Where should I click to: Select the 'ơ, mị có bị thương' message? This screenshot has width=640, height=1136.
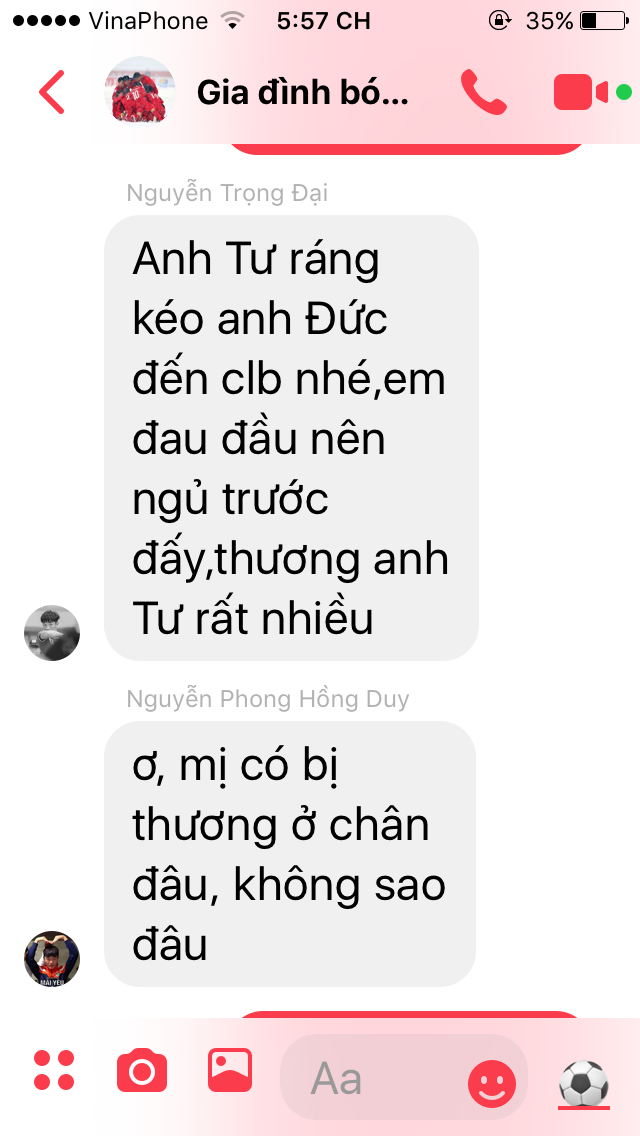[290, 853]
